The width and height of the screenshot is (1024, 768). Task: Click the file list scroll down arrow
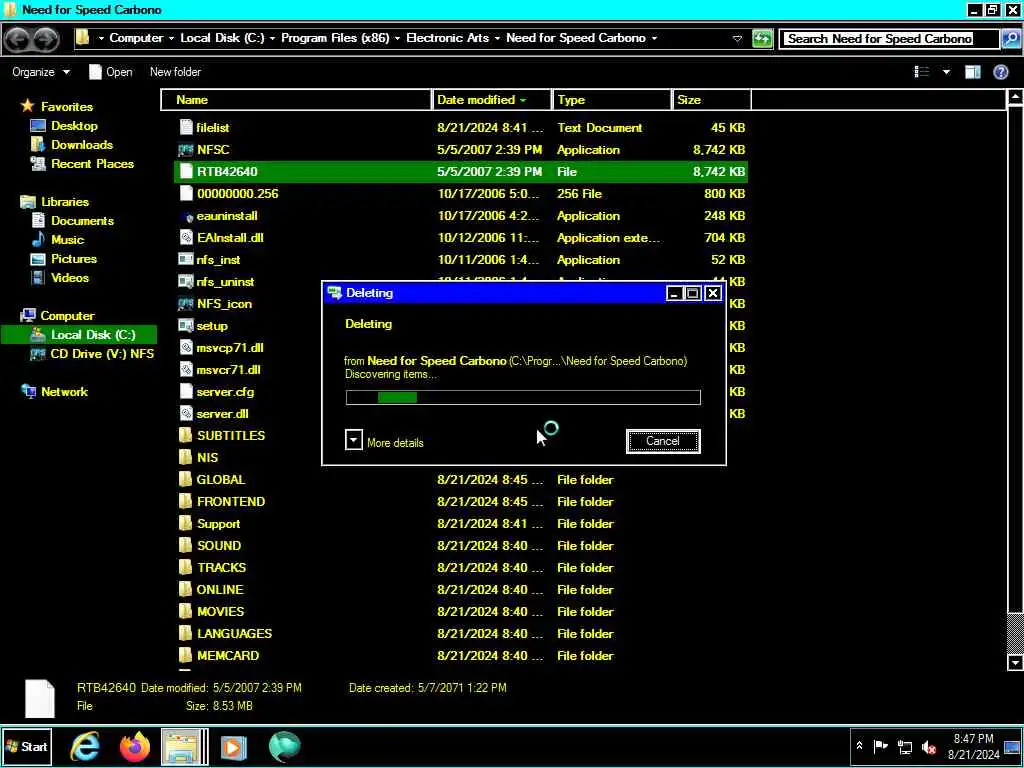(1015, 663)
